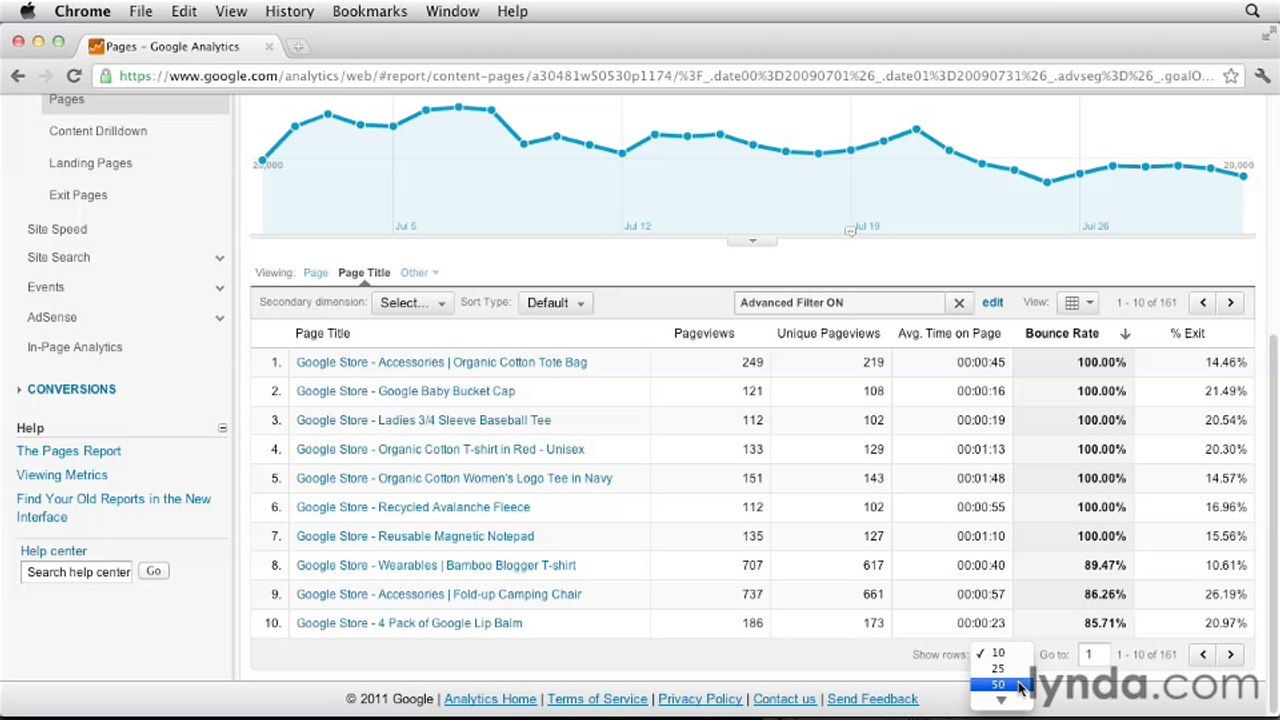
Task: Go to next page arrow above table
Action: [x=1230, y=303]
